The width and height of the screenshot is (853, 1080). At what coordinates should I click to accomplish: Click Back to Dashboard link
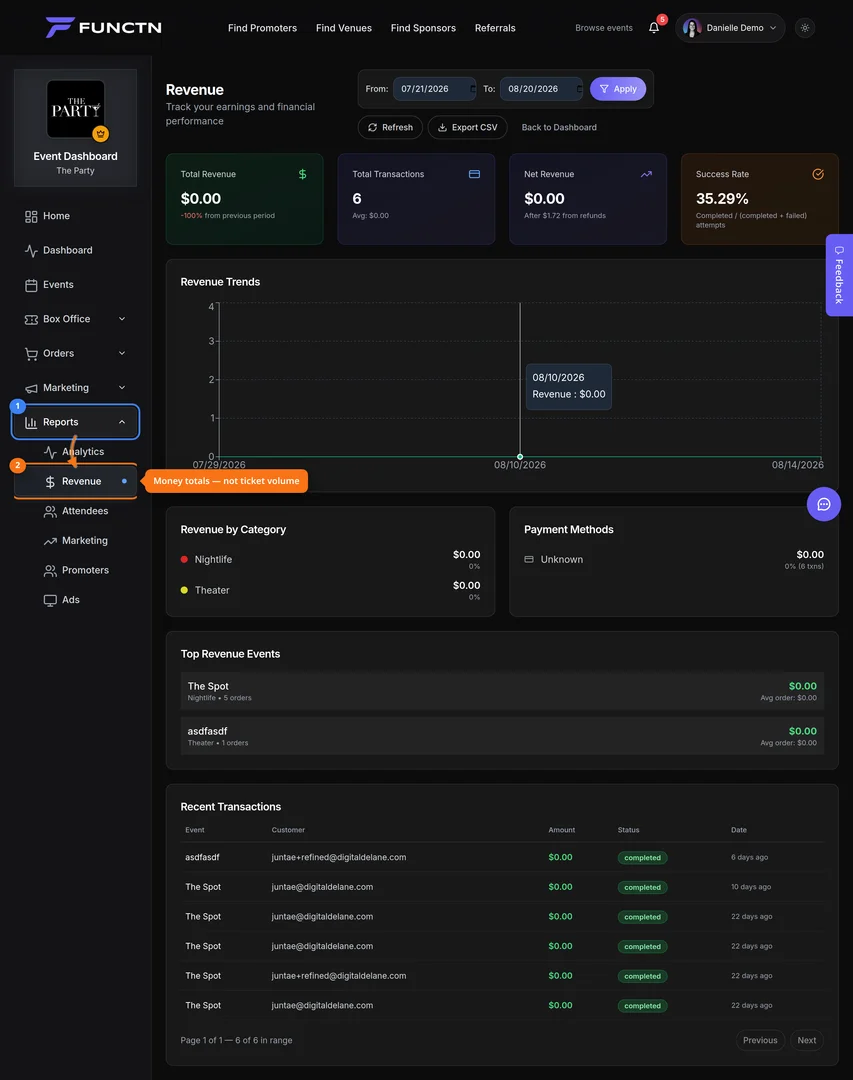pyautogui.click(x=559, y=127)
